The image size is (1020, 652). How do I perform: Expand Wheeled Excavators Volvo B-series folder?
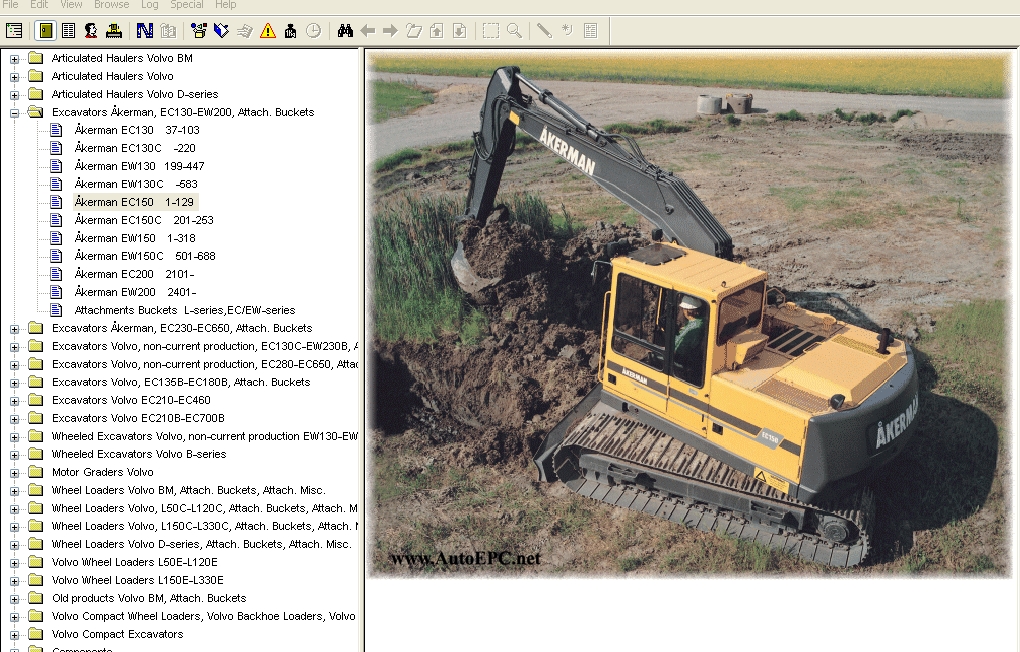(14, 455)
